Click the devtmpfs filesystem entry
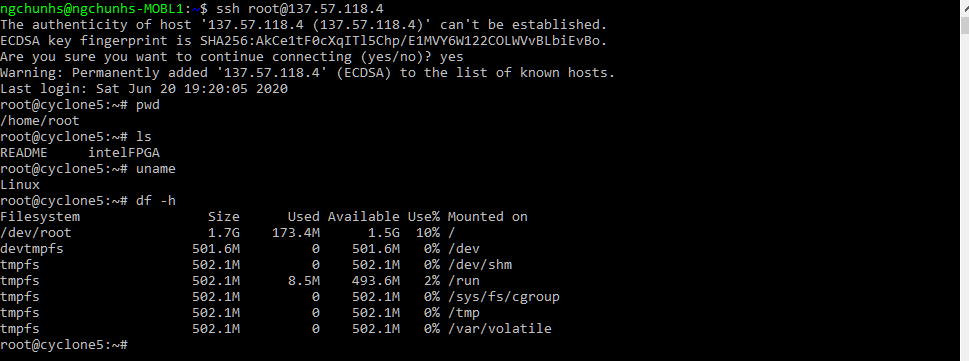Viewport: 969px width, 361px height. [32, 249]
